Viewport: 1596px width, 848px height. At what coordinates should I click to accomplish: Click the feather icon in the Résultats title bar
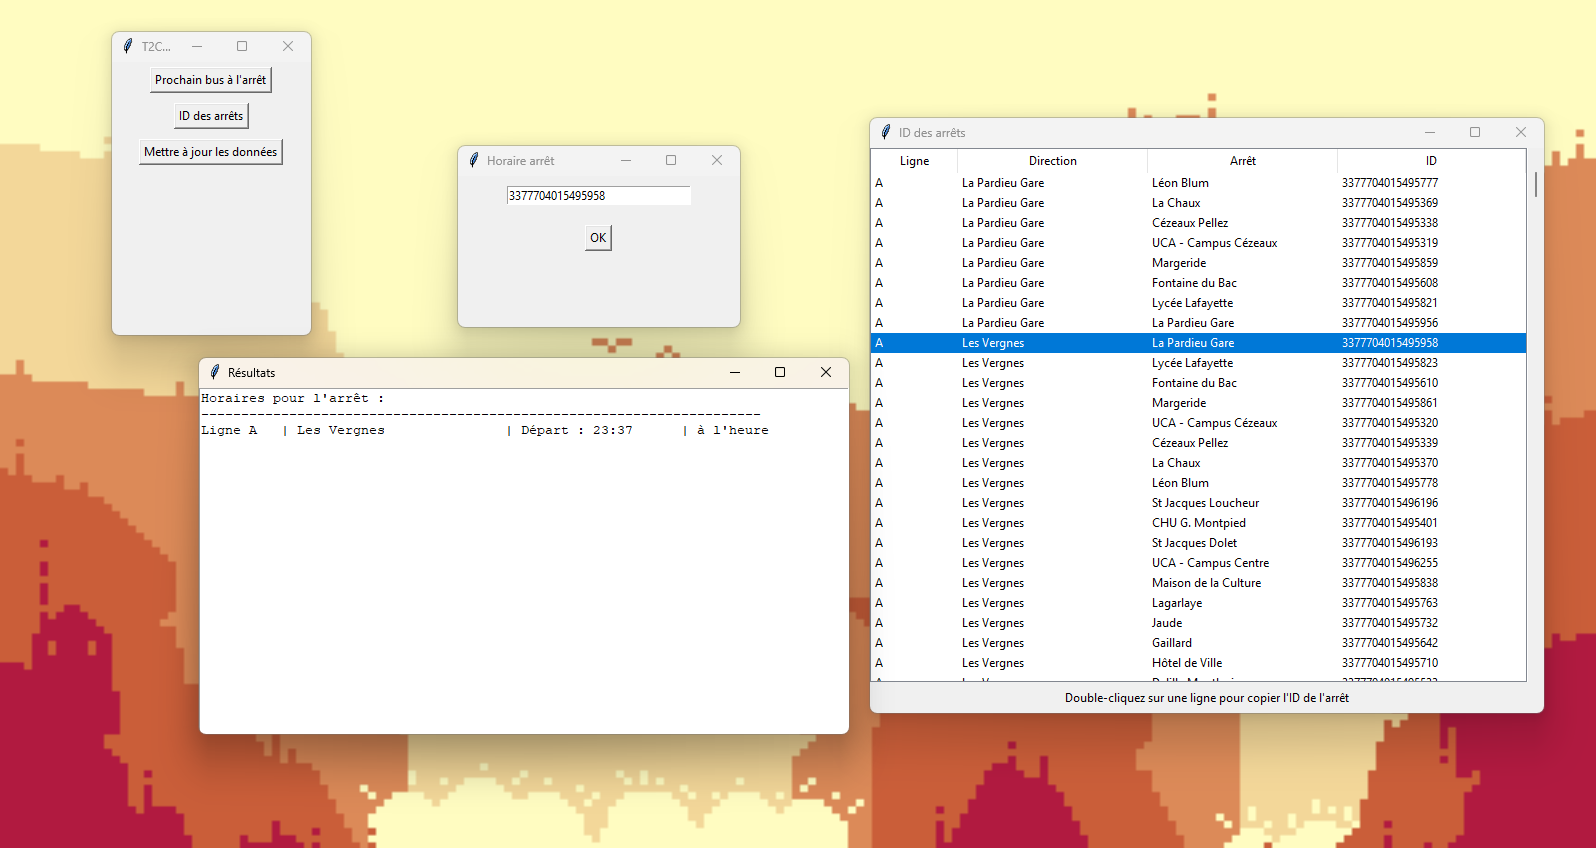pos(215,372)
